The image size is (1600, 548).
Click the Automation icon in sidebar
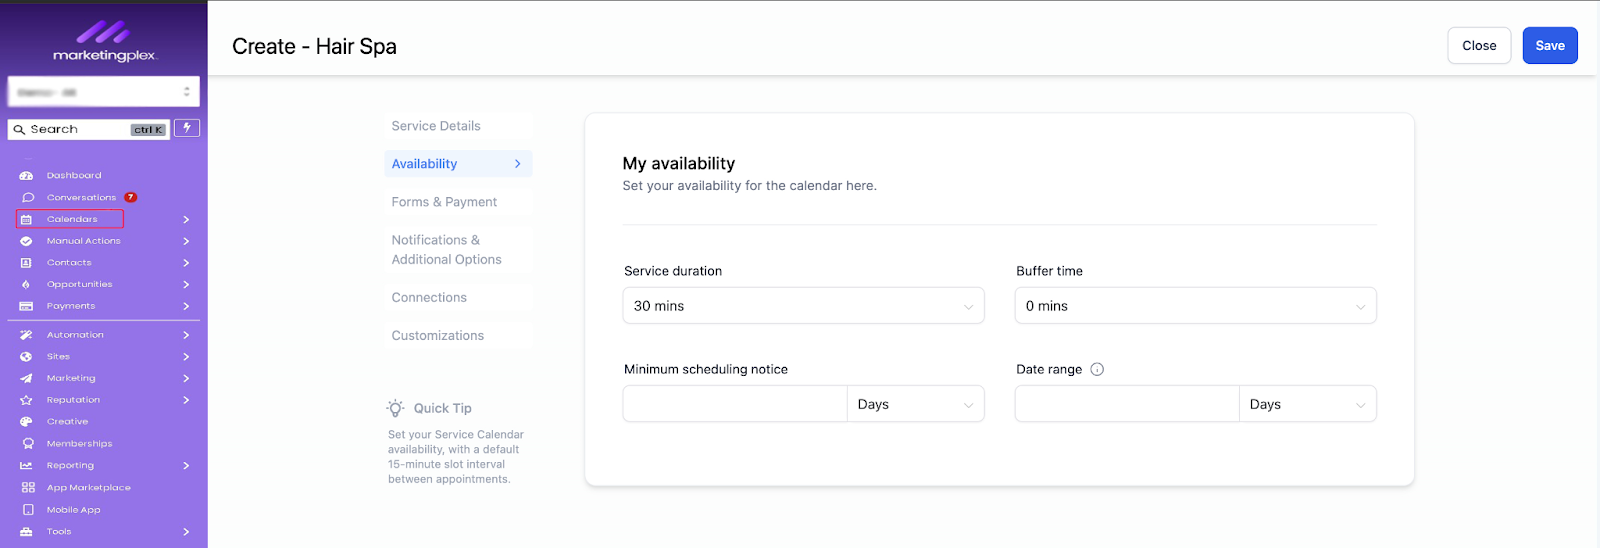[x=26, y=335]
